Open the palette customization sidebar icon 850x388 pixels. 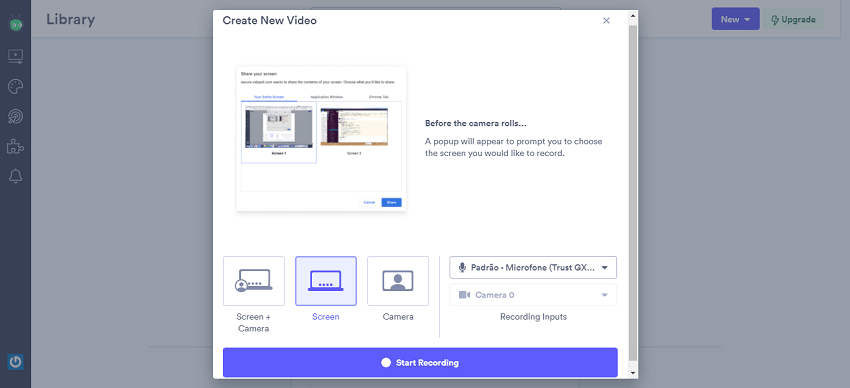[16, 86]
